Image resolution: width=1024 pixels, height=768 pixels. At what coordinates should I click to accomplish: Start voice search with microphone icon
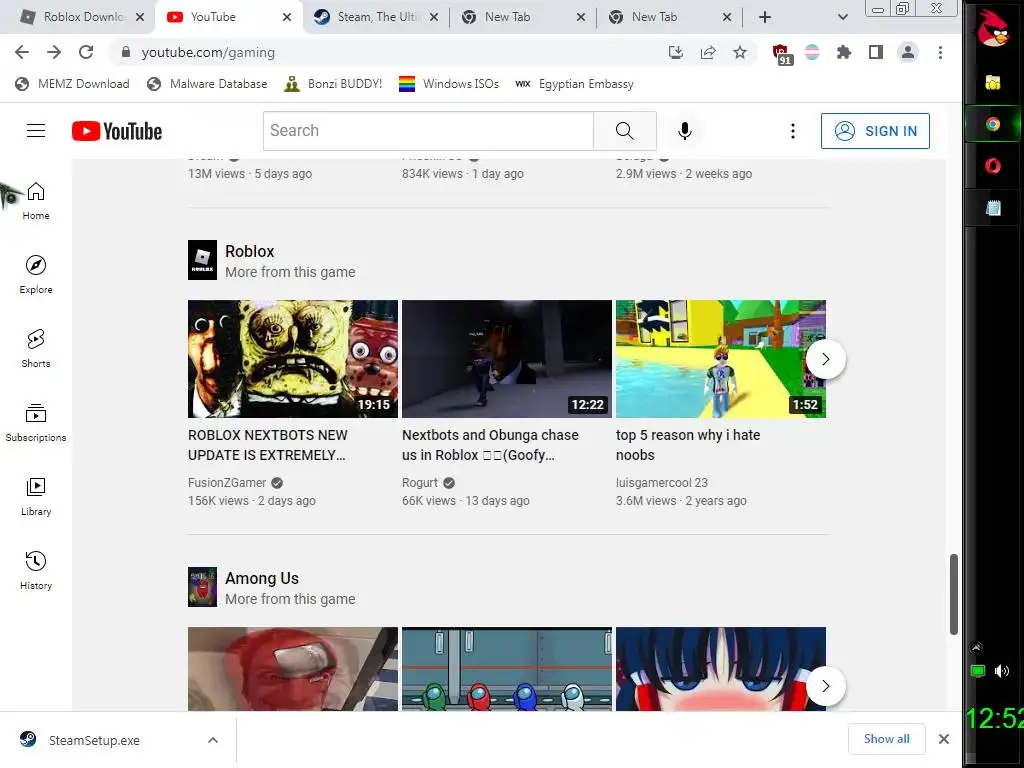[684, 131]
